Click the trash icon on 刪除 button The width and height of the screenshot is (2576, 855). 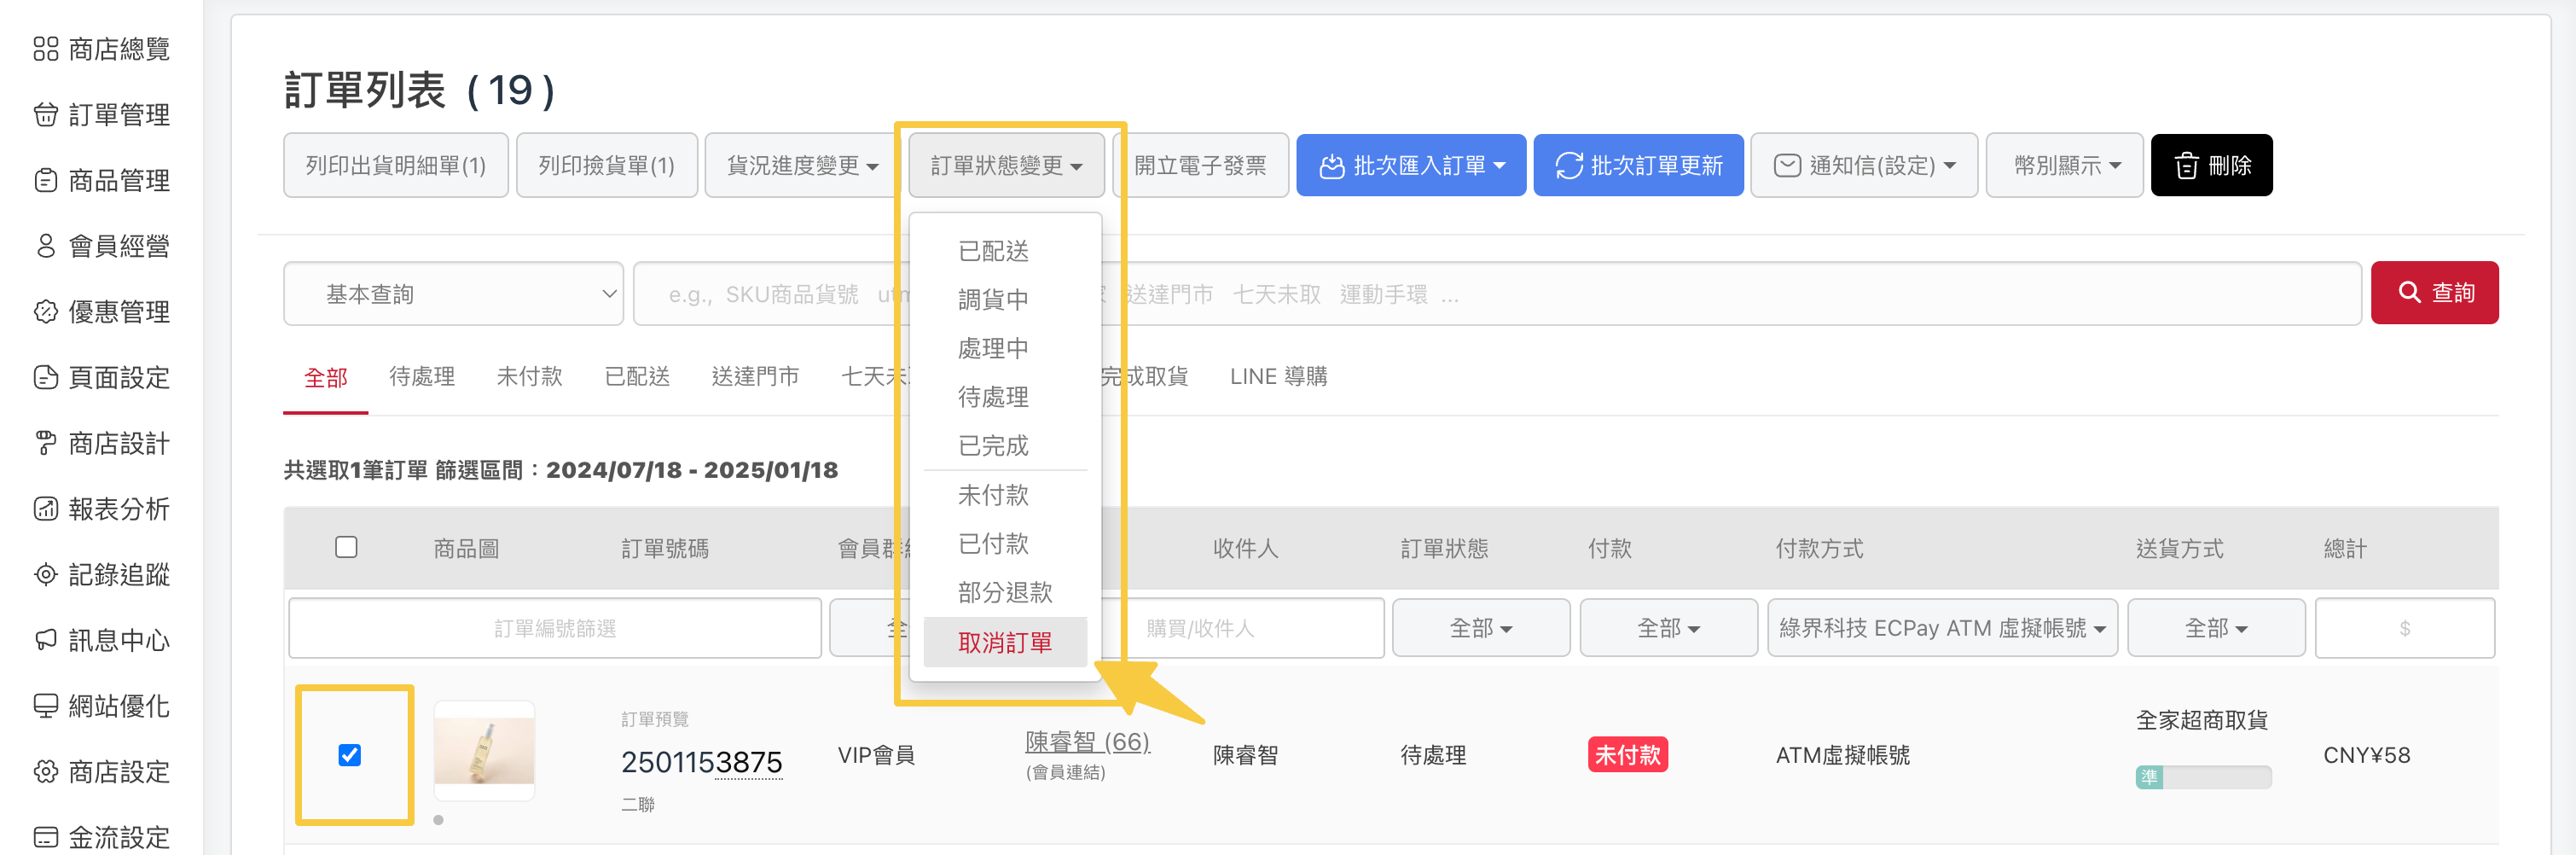click(x=2186, y=166)
